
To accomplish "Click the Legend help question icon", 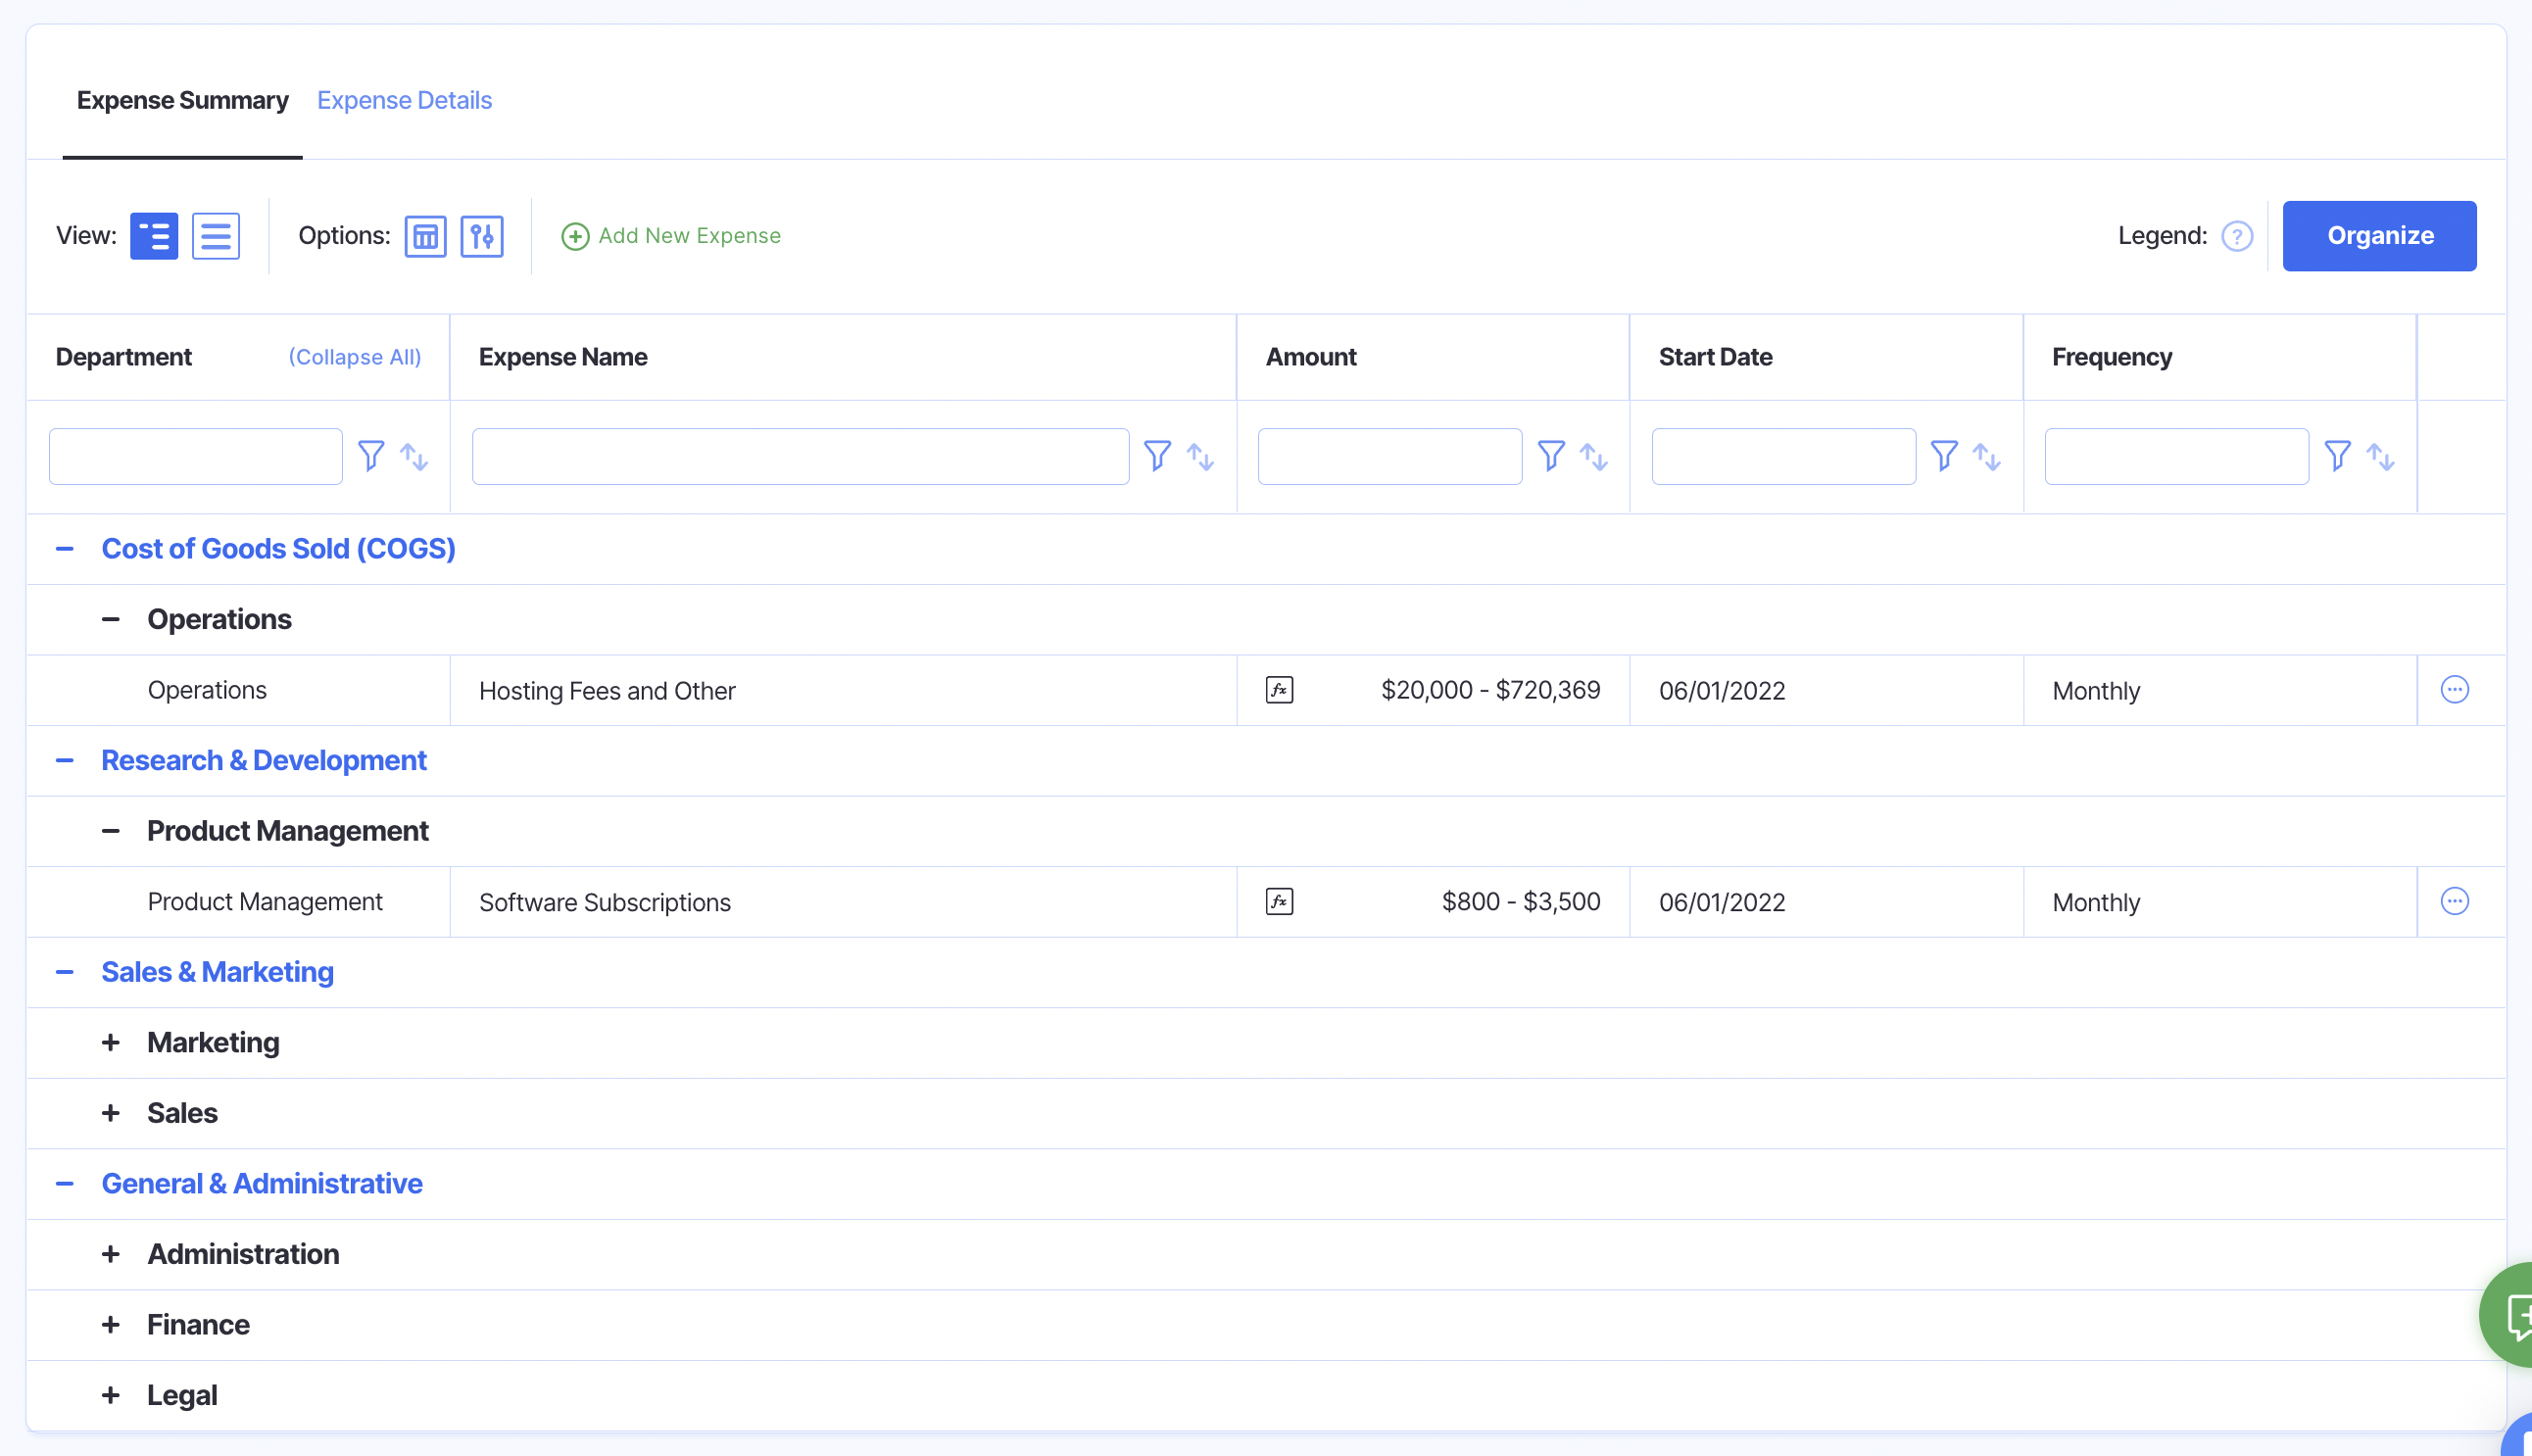I will pyautogui.click(x=2236, y=236).
